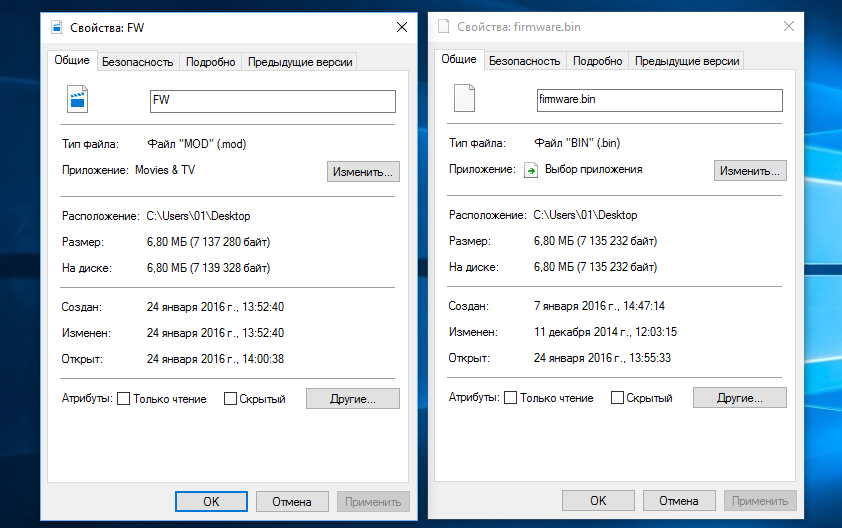Screen dimensions: 842x528
Task: Click the green application chooser icon
Action: pos(532,170)
